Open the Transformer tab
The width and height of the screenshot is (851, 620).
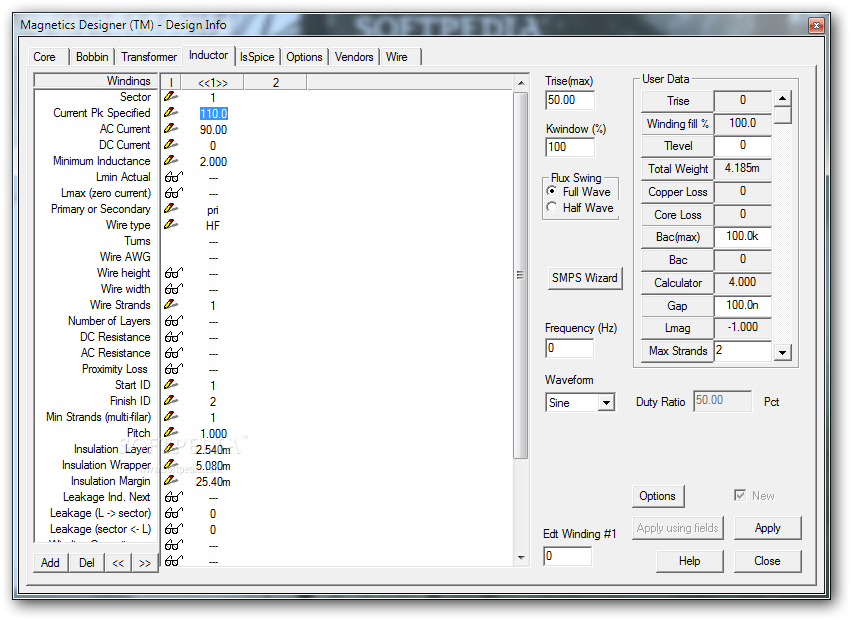(x=149, y=57)
